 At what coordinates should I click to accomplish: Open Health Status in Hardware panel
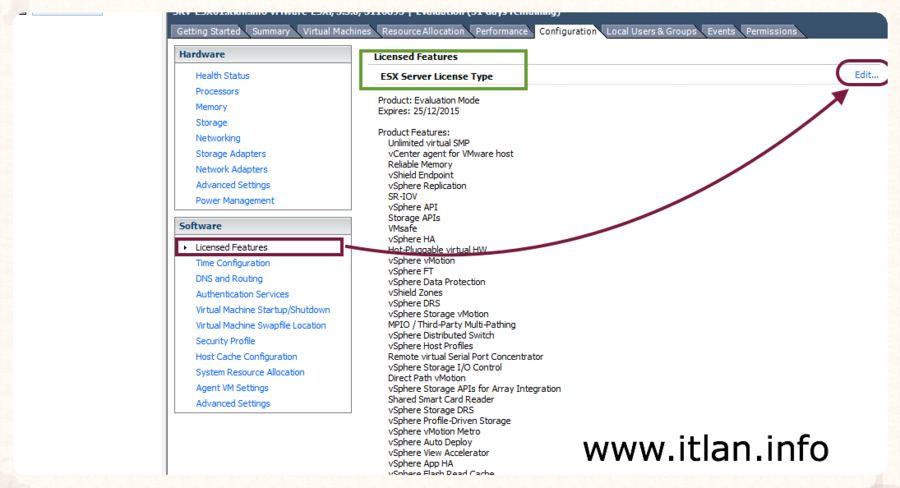coord(222,76)
